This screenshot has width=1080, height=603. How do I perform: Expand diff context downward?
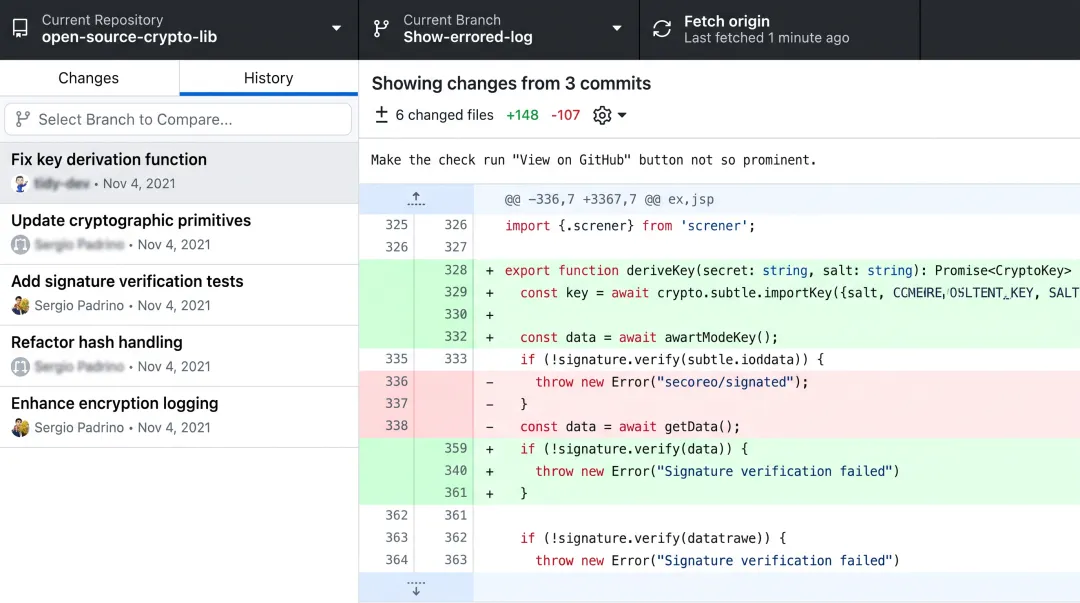point(416,587)
